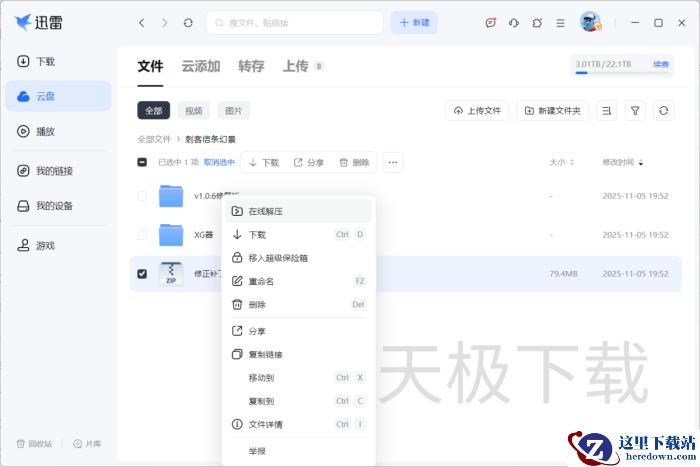Click the 新建文件夹 button
Viewport: 700px width, 467px height.
tap(553, 111)
